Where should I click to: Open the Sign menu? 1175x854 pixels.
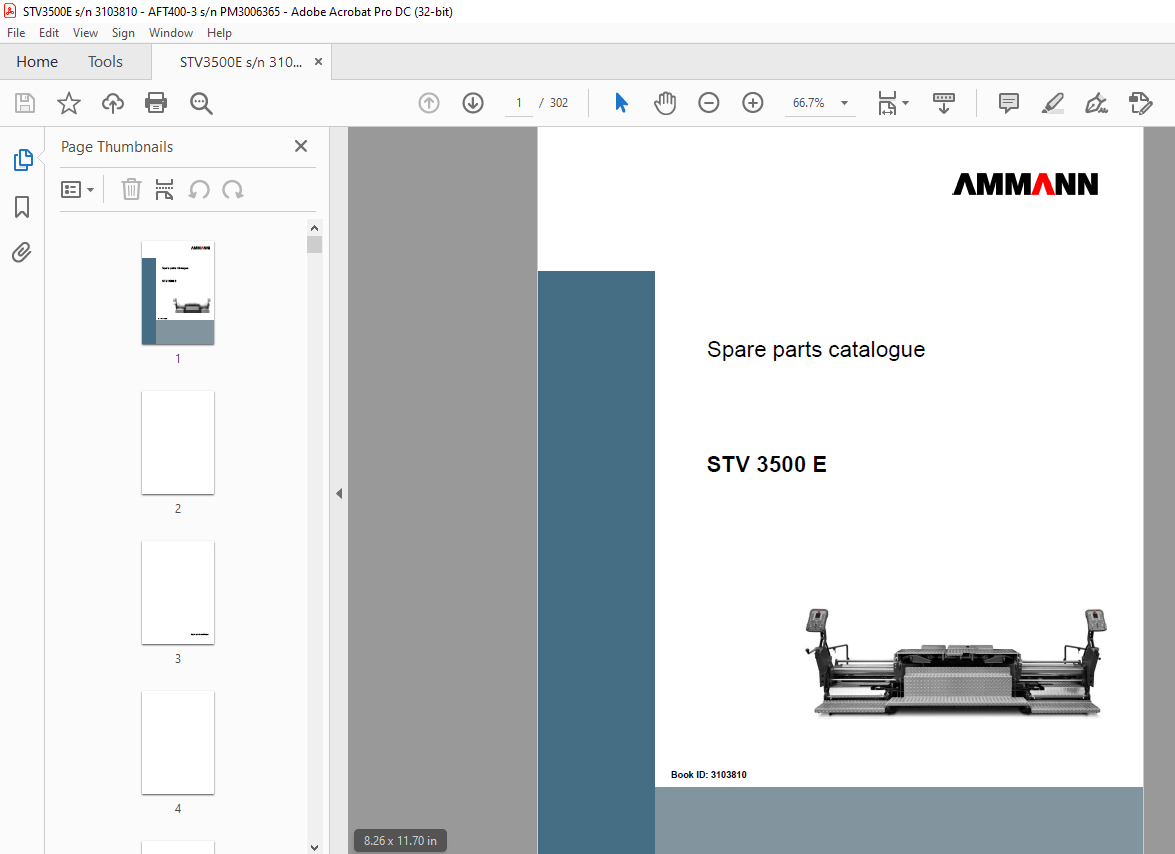[123, 32]
